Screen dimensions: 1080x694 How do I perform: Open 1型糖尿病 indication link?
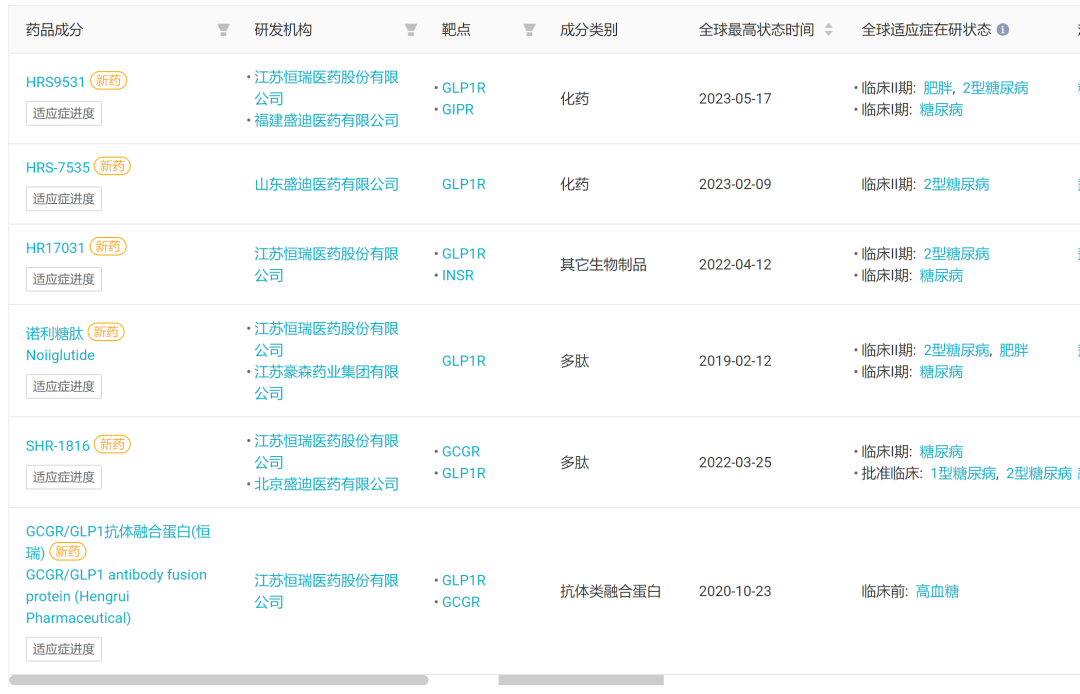point(963,474)
